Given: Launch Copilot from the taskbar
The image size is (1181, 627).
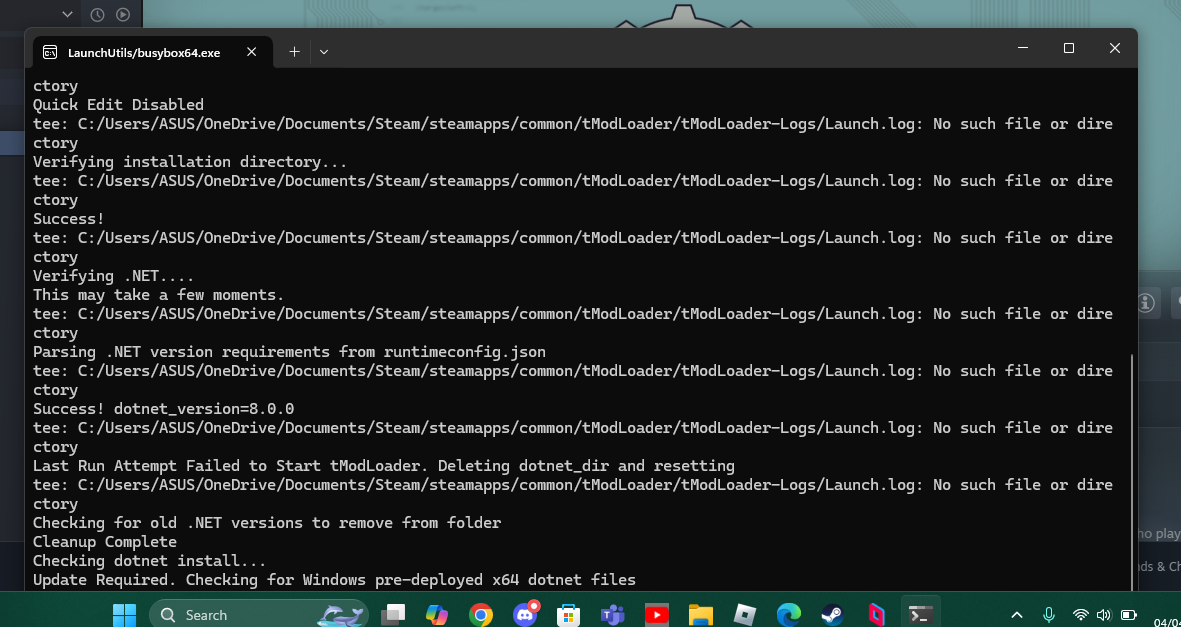Looking at the screenshot, I should click(436, 614).
